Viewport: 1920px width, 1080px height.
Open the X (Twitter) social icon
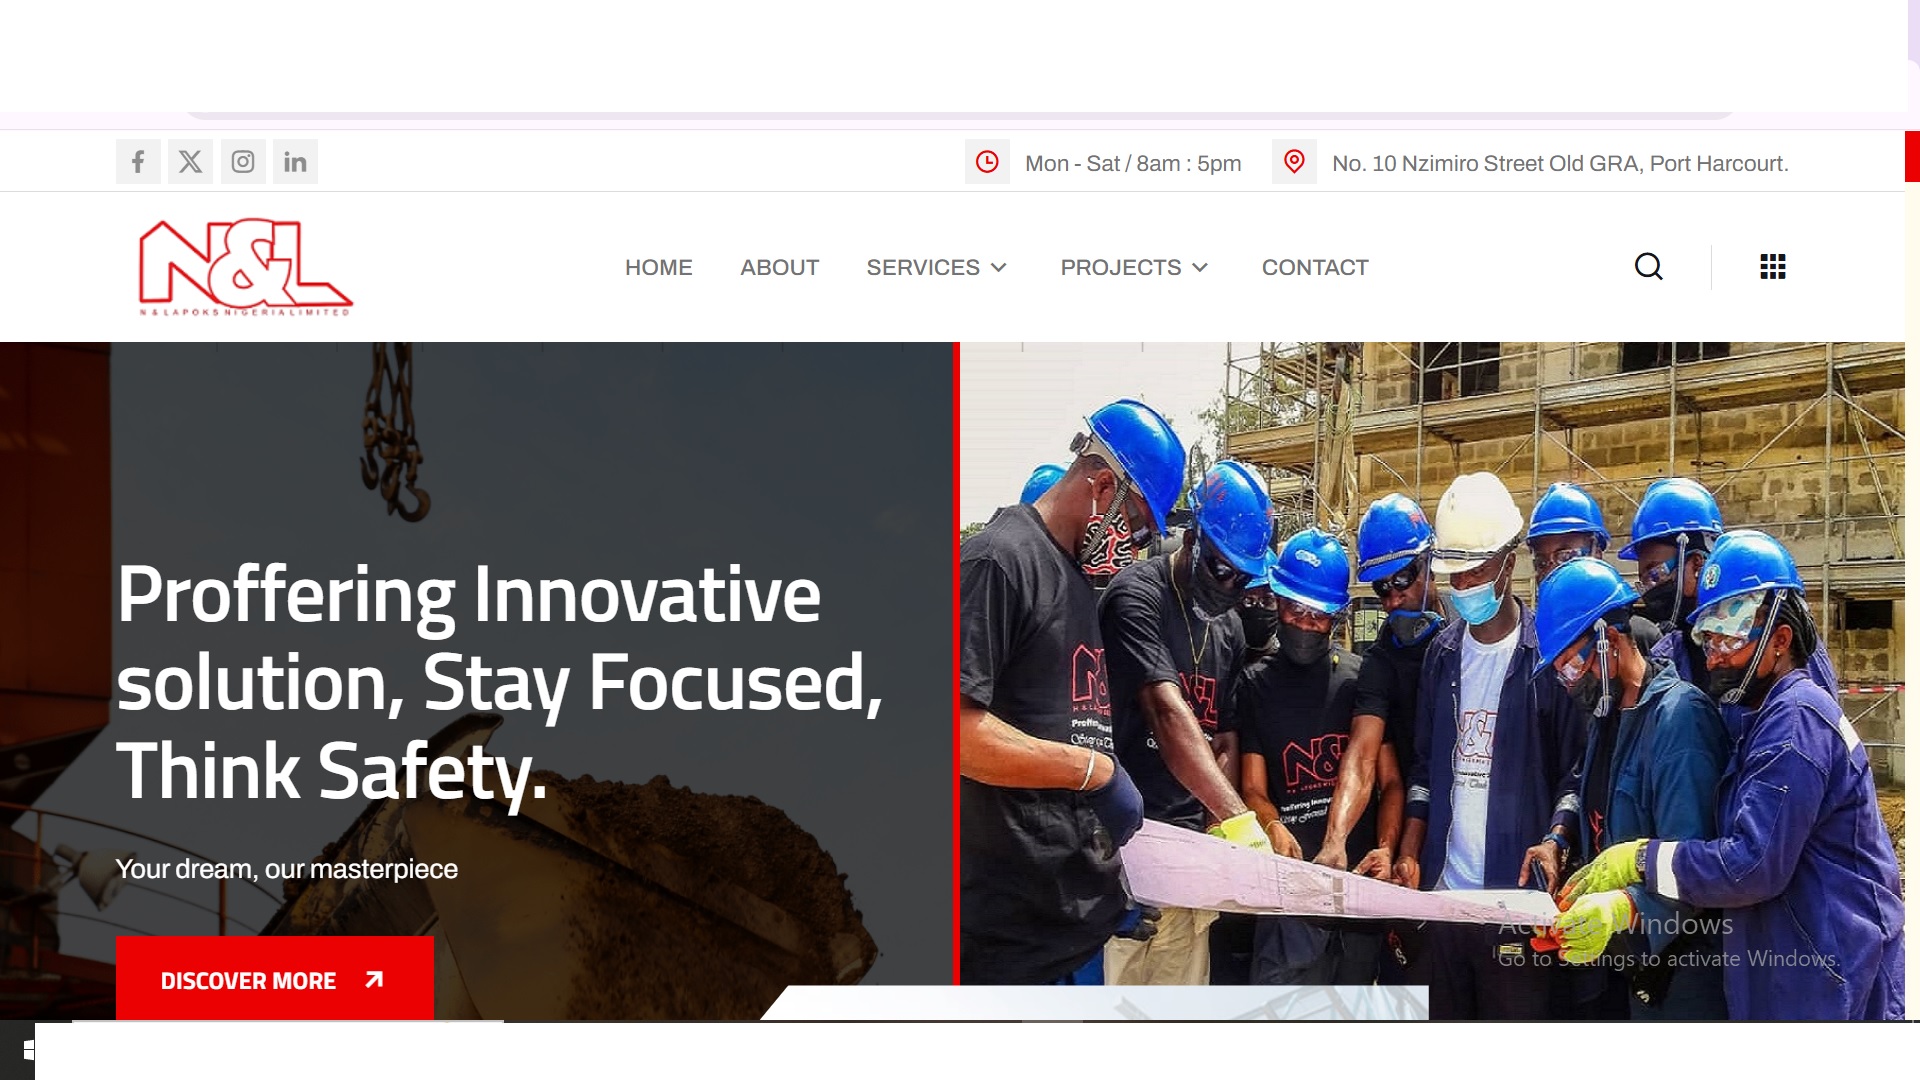190,162
